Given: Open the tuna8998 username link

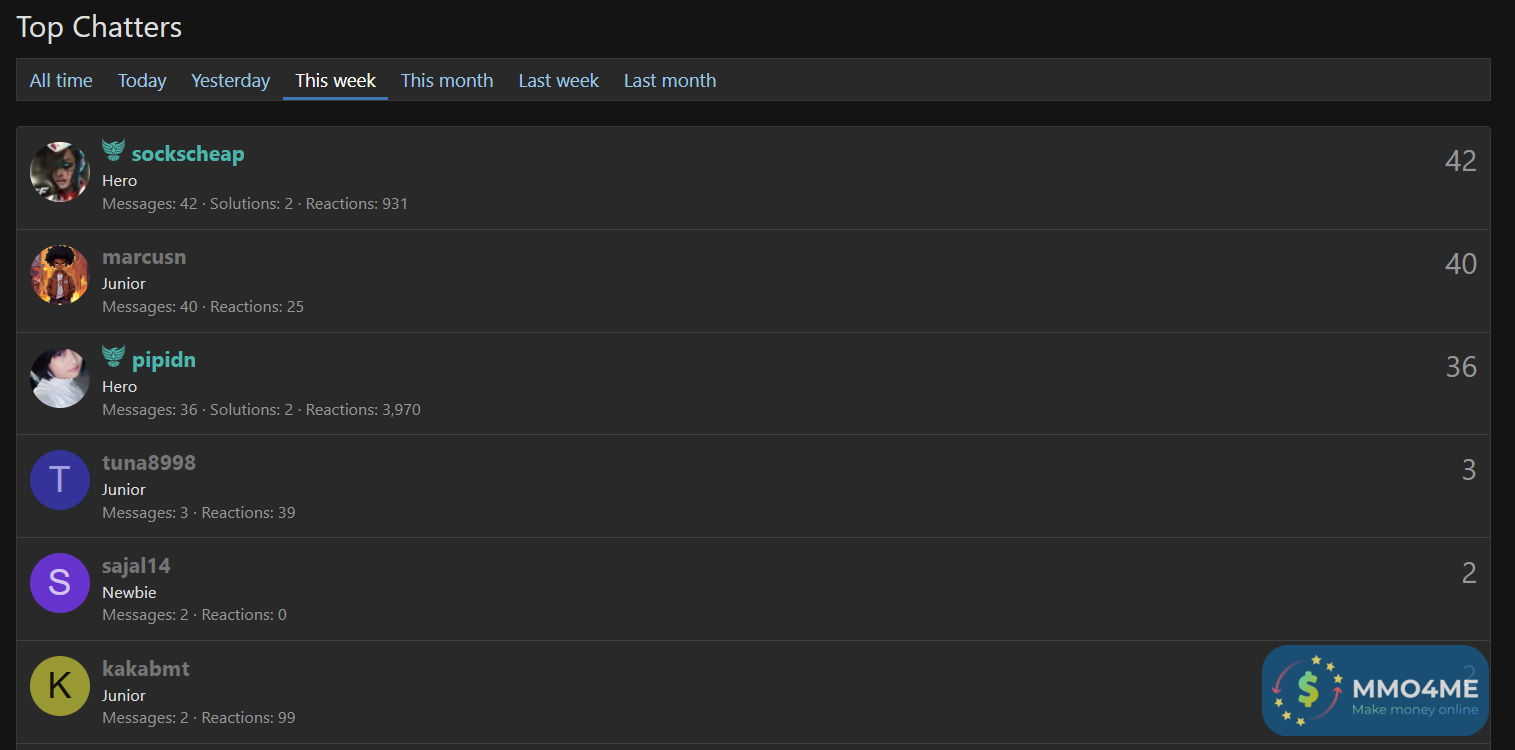Looking at the screenshot, I should [149, 463].
